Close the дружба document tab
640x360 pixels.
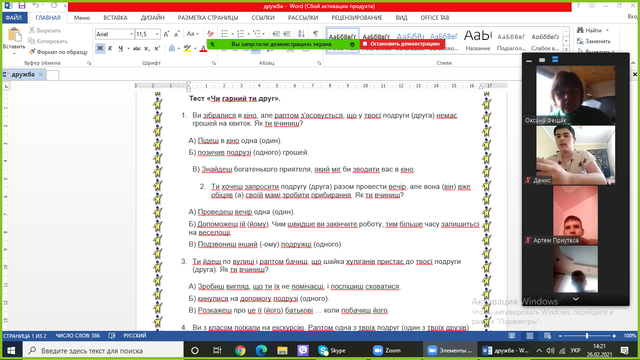click(41, 74)
